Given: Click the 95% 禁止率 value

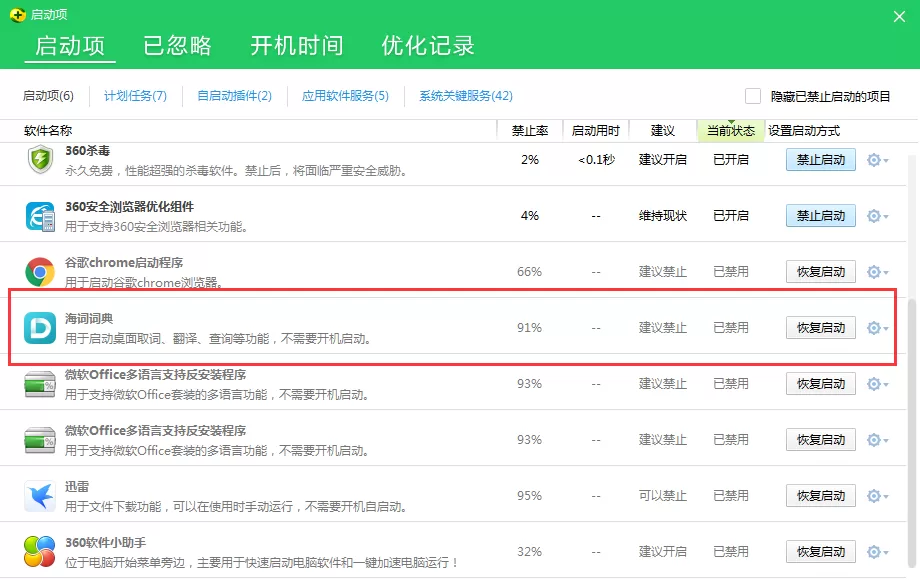Looking at the screenshot, I should coord(529,496).
